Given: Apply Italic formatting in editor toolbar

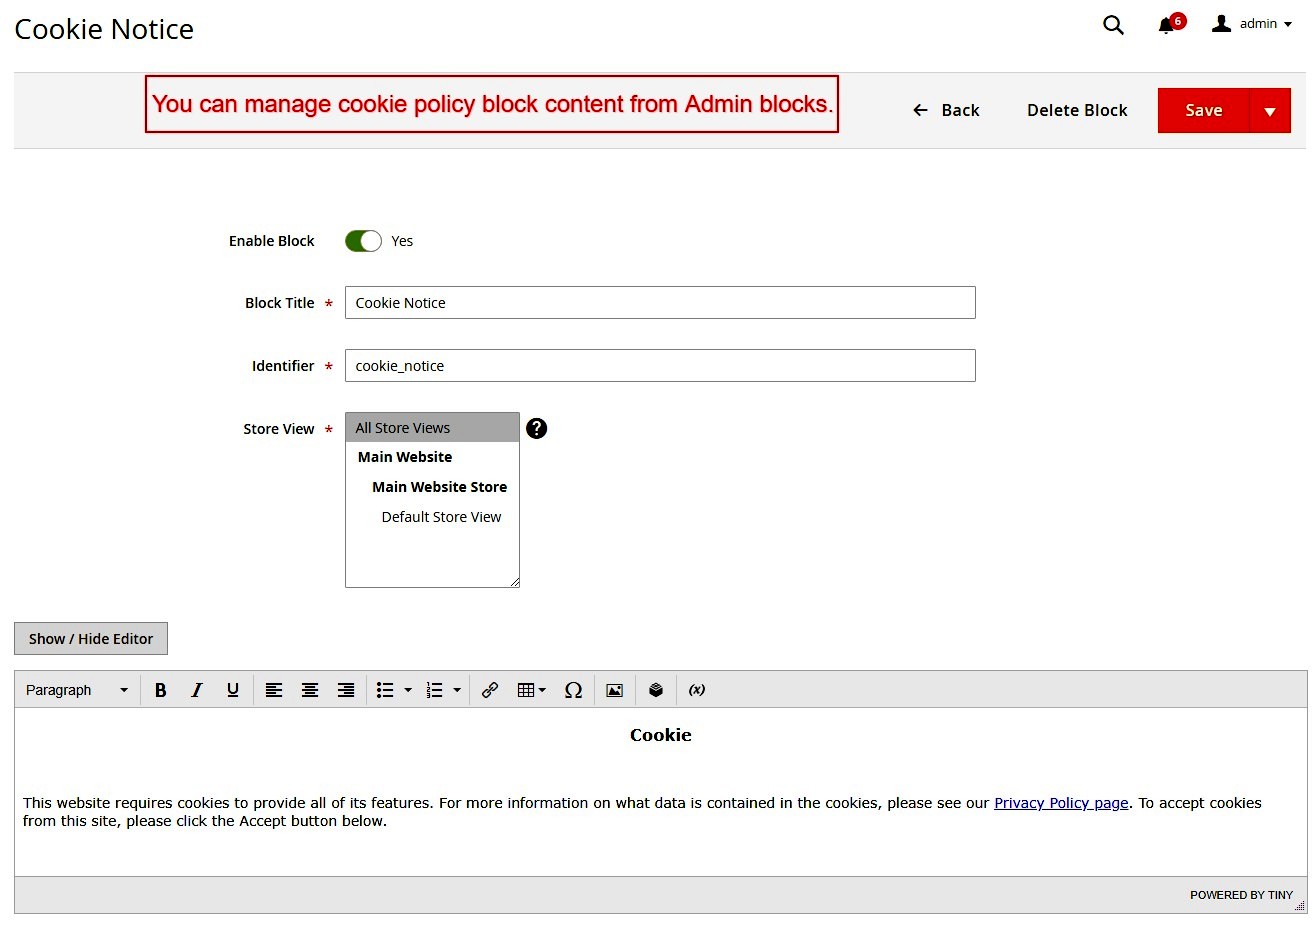Looking at the screenshot, I should (x=197, y=690).
